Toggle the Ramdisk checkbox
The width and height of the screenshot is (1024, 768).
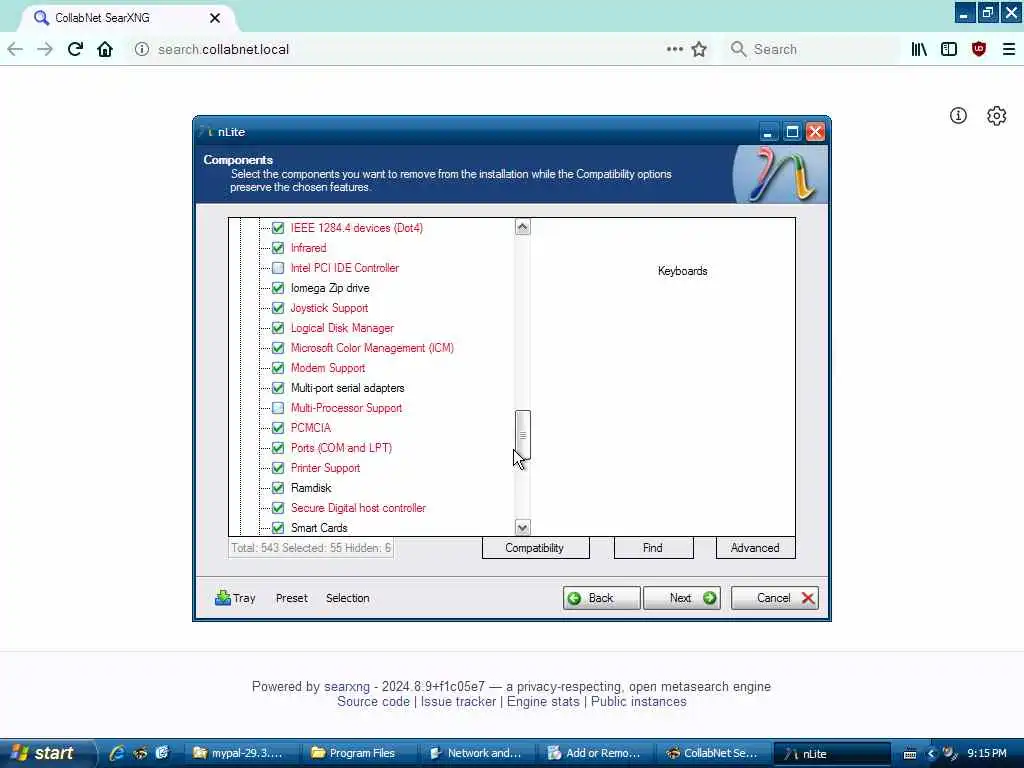(x=278, y=488)
